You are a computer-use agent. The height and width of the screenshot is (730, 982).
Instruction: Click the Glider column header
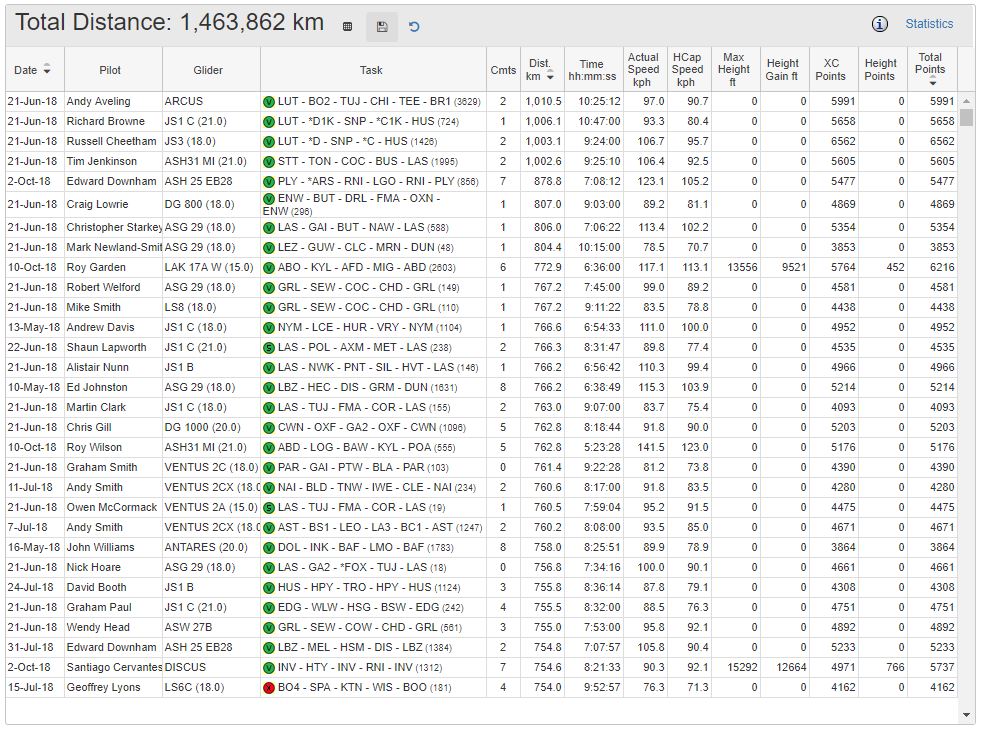208,70
